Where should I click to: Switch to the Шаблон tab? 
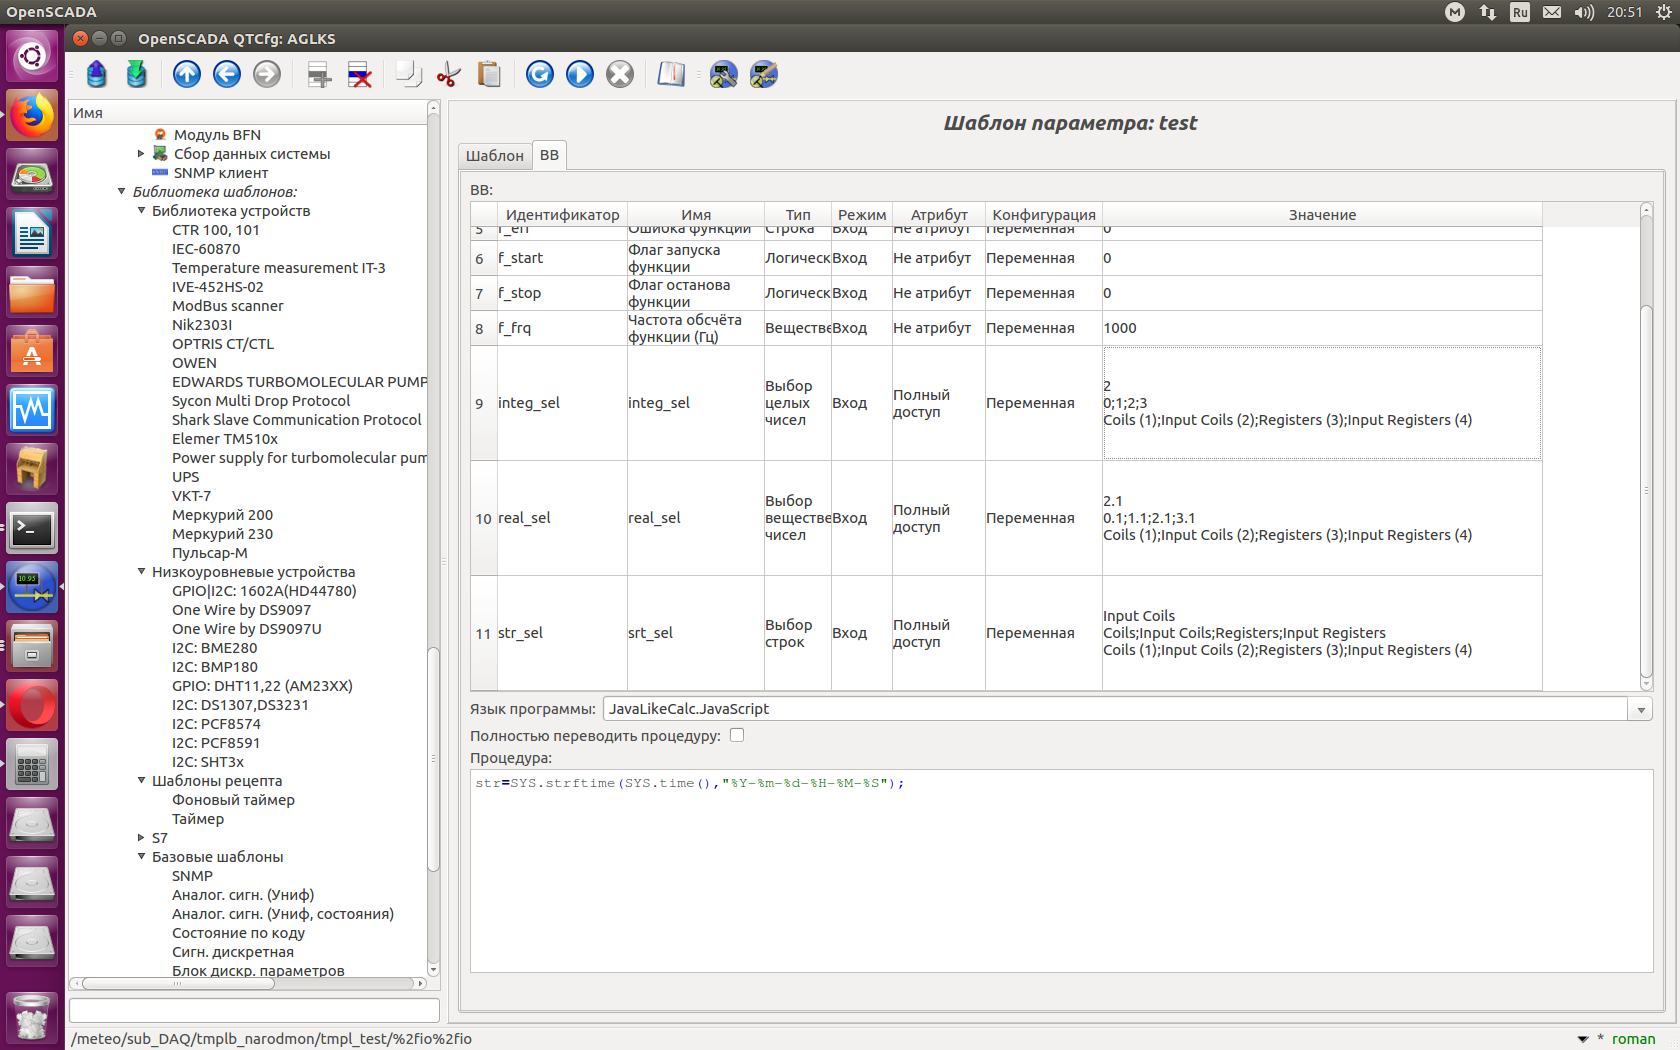[x=494, y=155]
